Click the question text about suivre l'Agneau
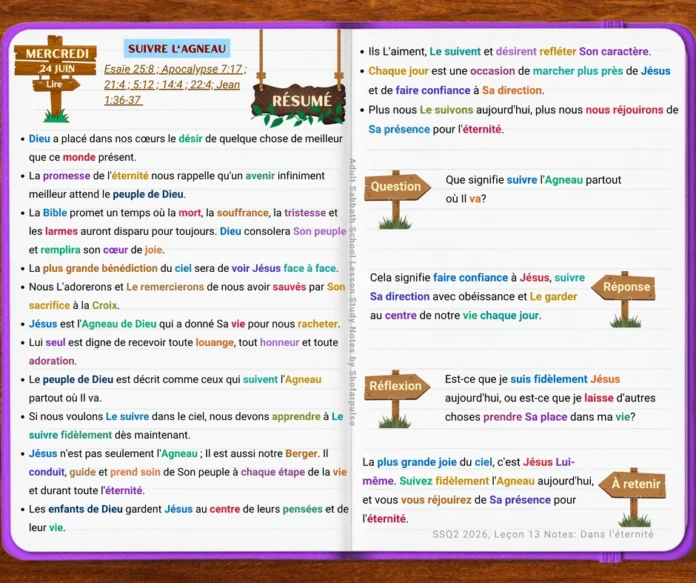This screenshot has width=696, height=583. click(x=533, y=189)
